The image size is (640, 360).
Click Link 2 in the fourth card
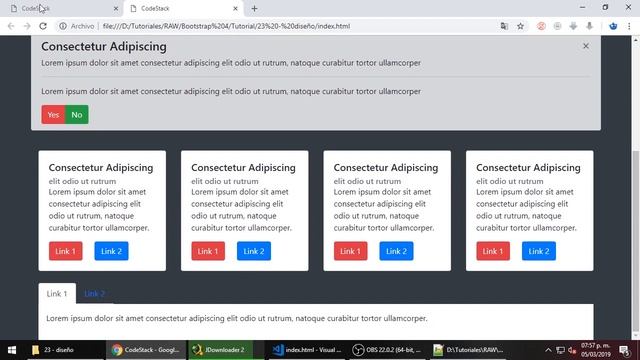pyautogui.click(x=539, y=251)
